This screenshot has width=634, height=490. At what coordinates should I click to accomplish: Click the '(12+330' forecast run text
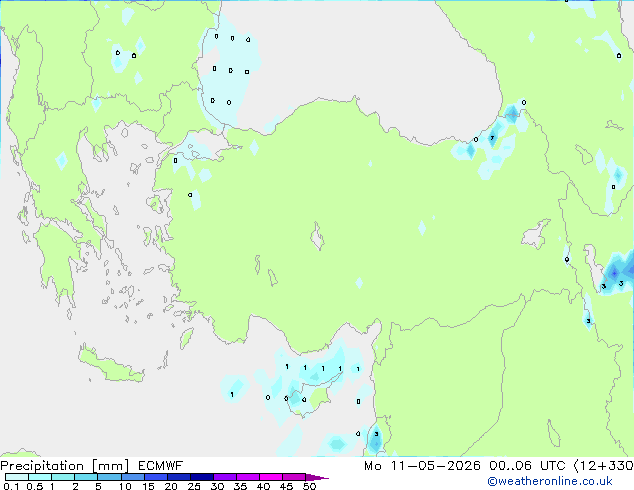603,466
